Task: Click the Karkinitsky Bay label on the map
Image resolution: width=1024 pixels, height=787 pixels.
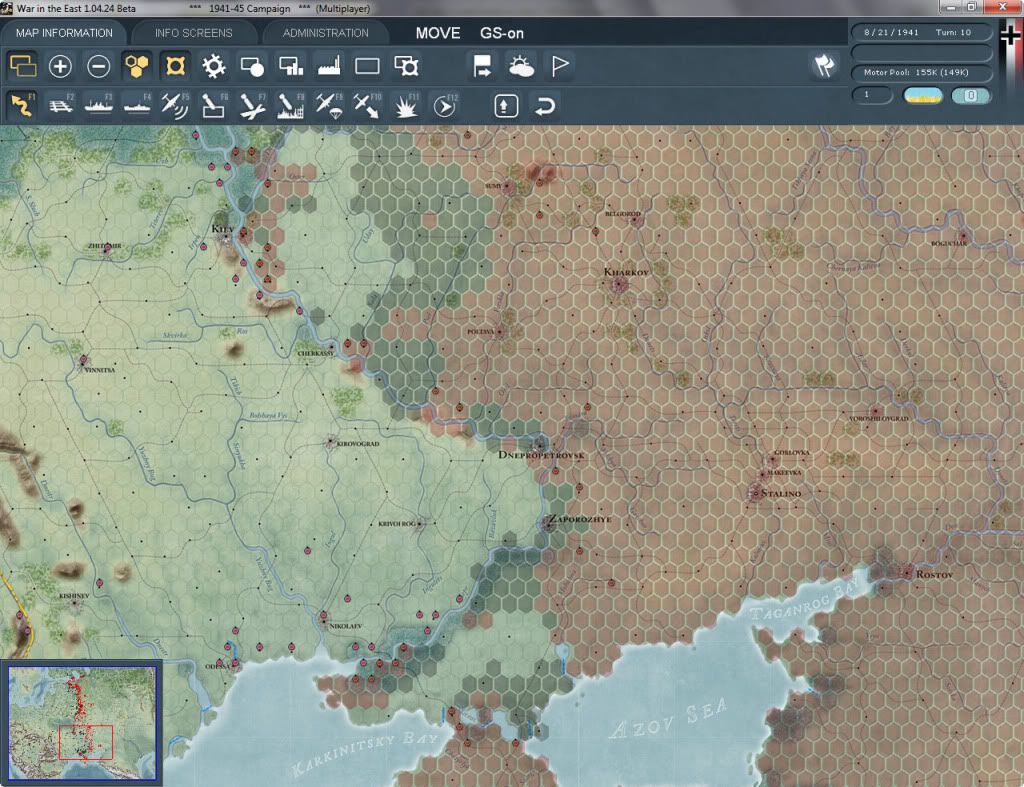Action: 364,754
